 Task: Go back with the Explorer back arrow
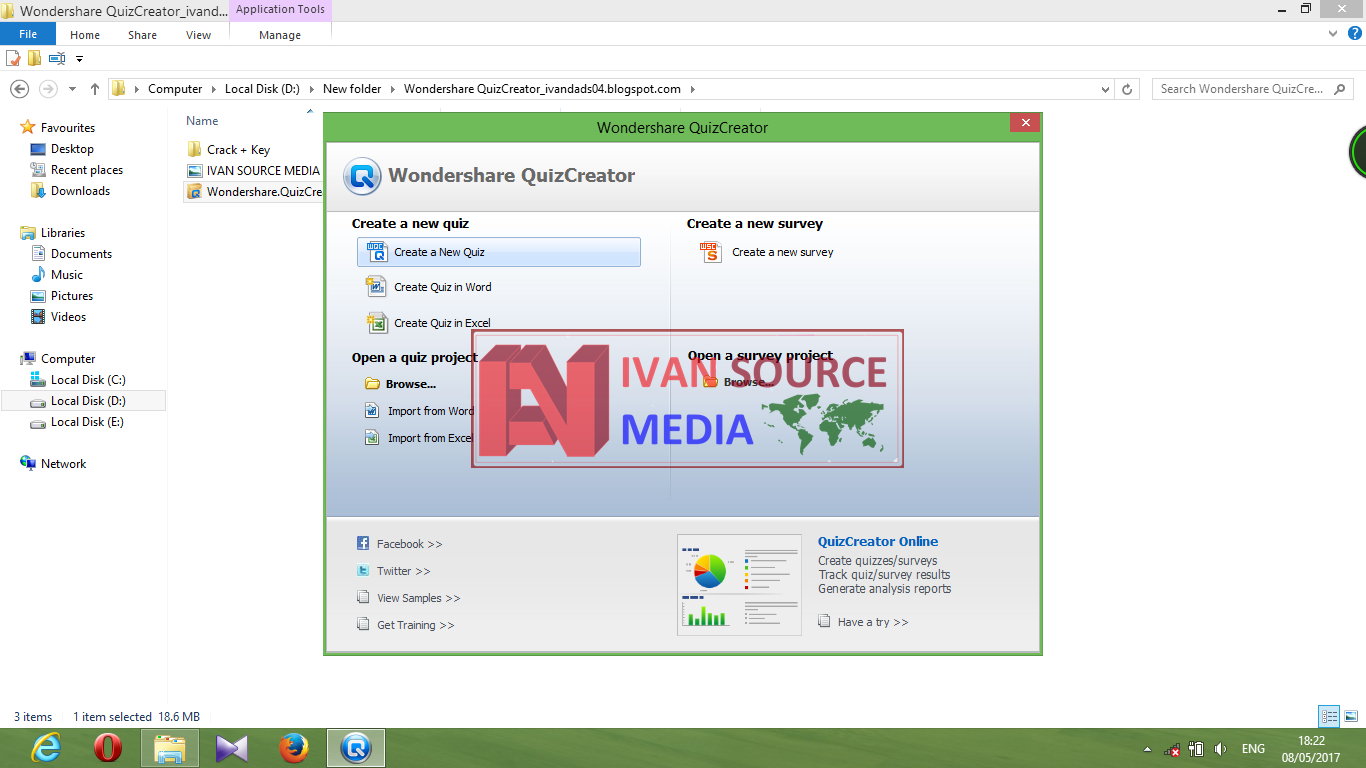pos(19,89)
